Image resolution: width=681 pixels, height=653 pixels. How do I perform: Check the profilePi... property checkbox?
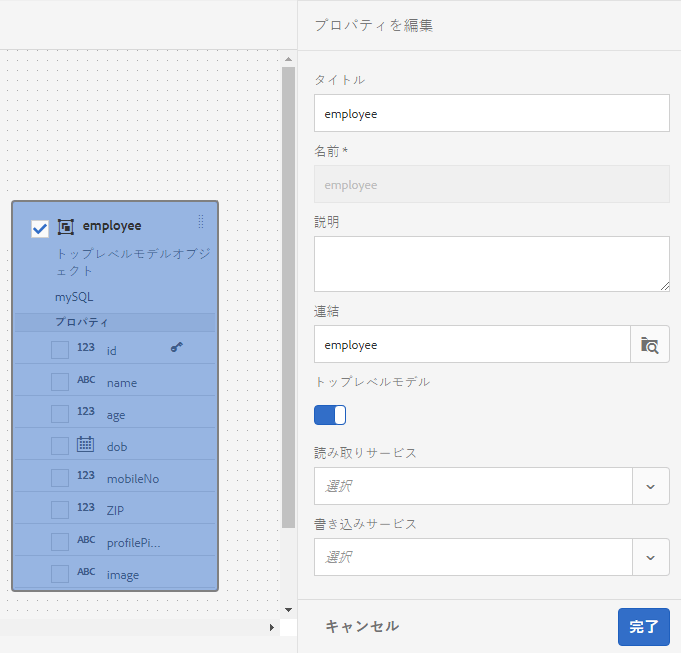60,542
